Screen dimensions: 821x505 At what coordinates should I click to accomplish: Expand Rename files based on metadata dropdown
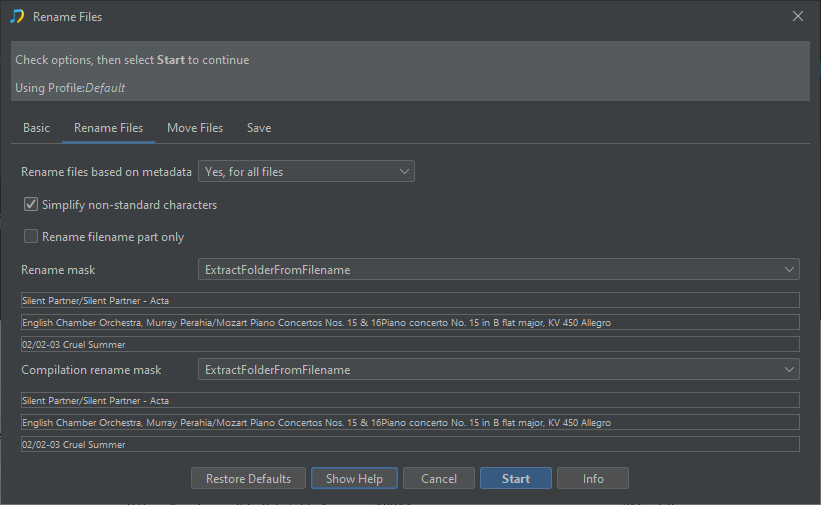point(306,172)
